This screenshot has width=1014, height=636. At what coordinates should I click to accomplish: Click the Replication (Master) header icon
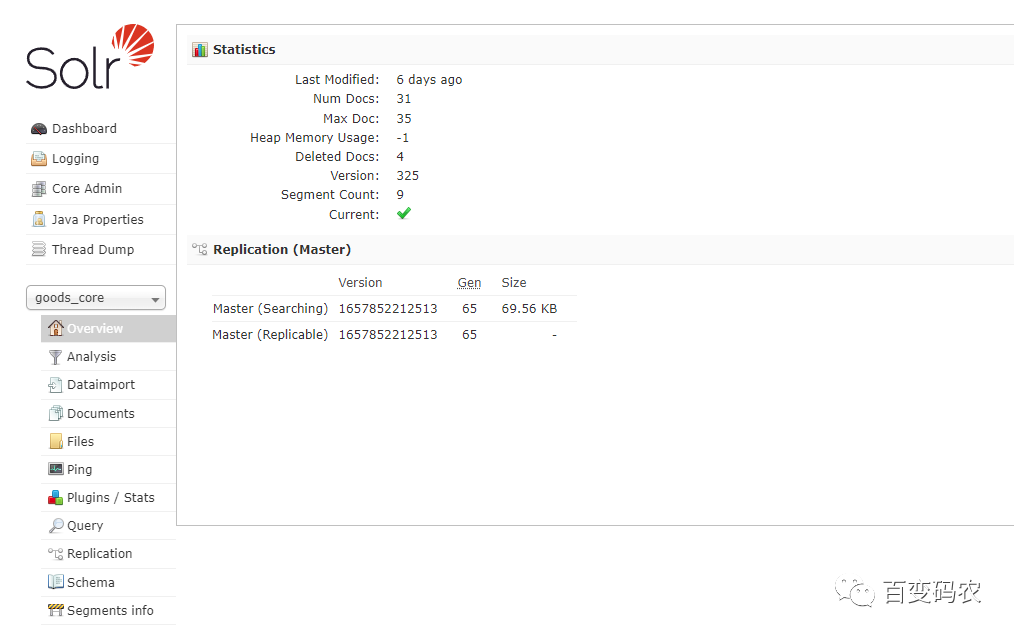[200, 249]
